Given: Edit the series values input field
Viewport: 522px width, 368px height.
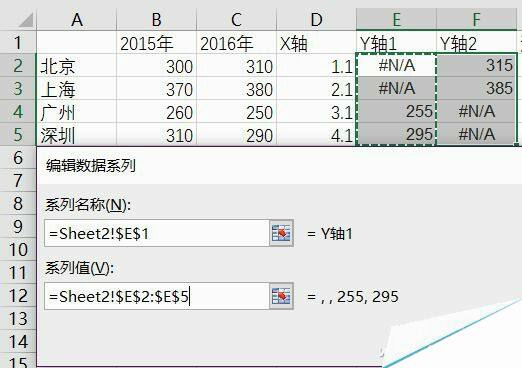Looking at the screenshot, I should [157, 296].
